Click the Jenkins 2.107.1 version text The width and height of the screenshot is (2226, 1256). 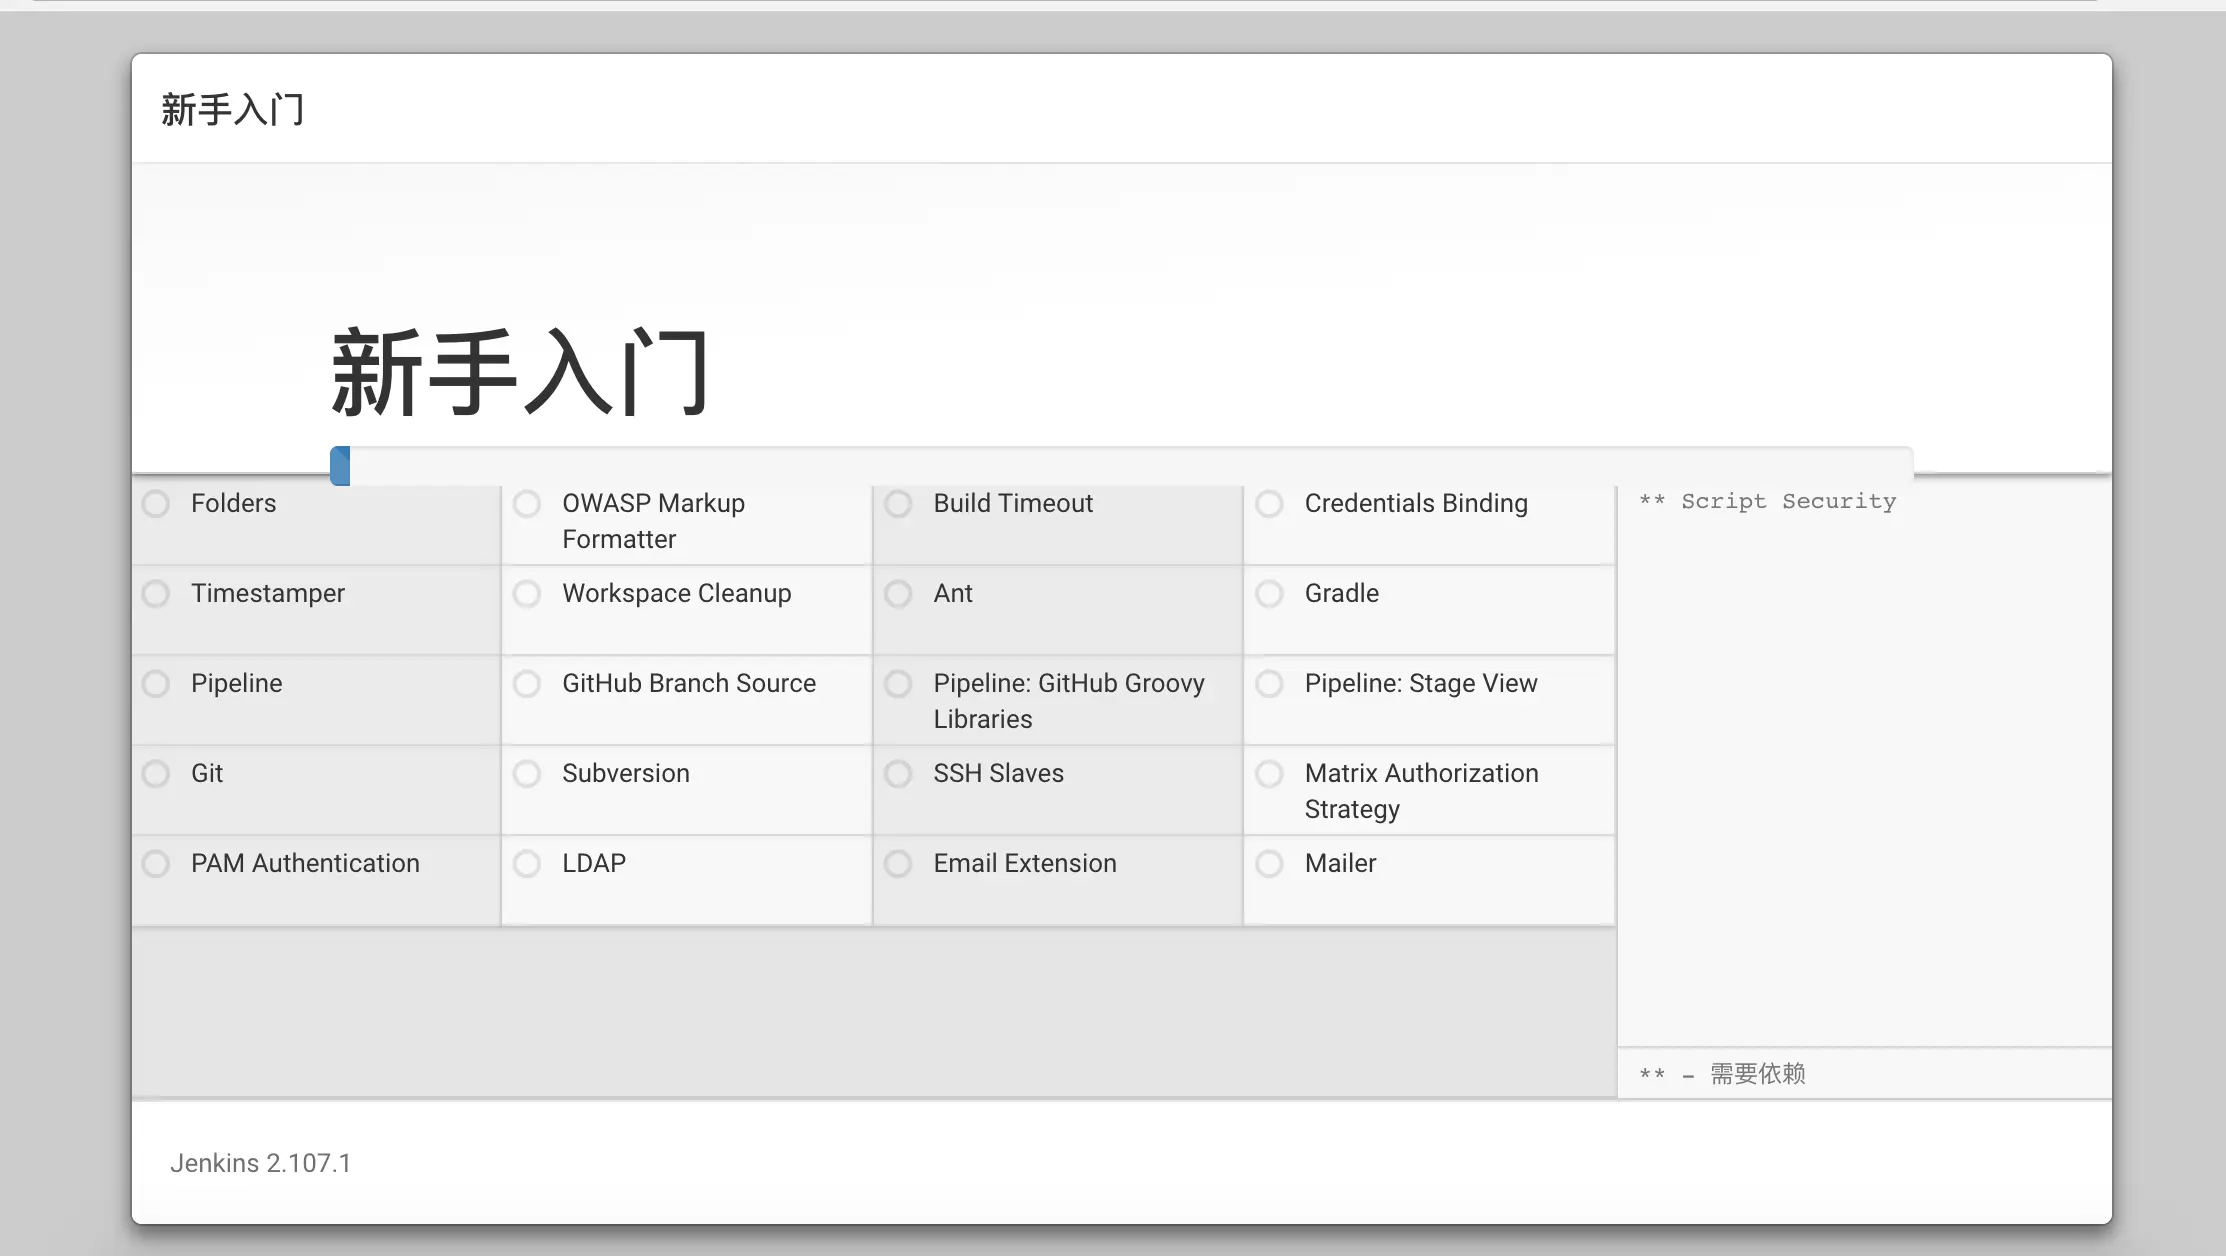point(260,1163)
